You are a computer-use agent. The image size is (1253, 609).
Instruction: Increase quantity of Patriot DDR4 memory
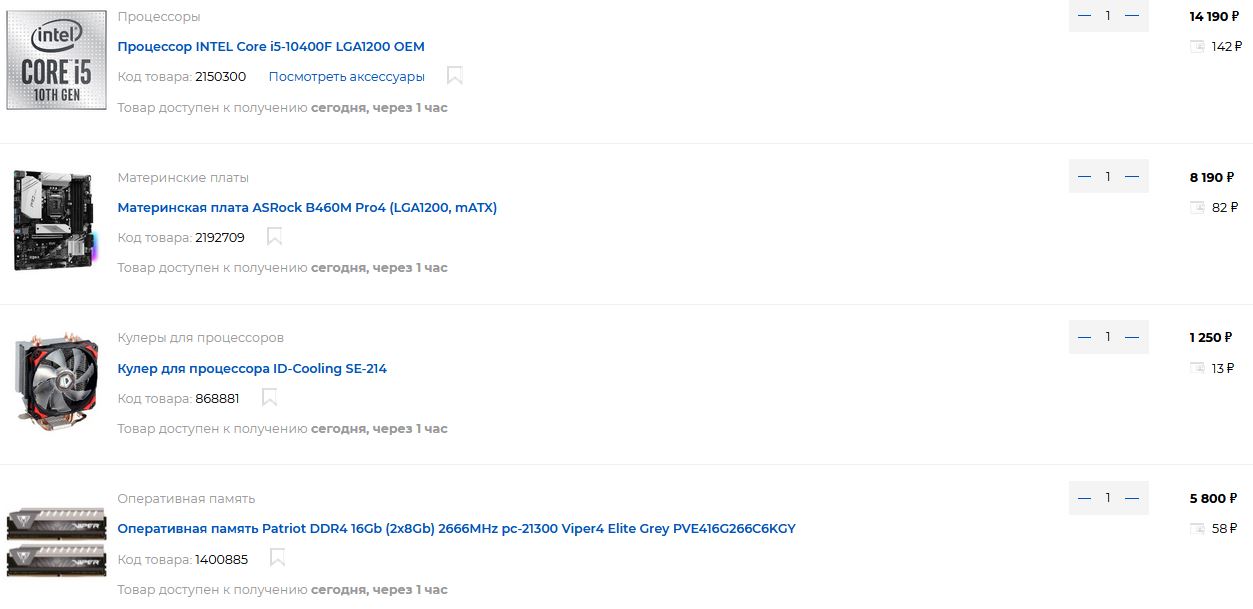1132,498
